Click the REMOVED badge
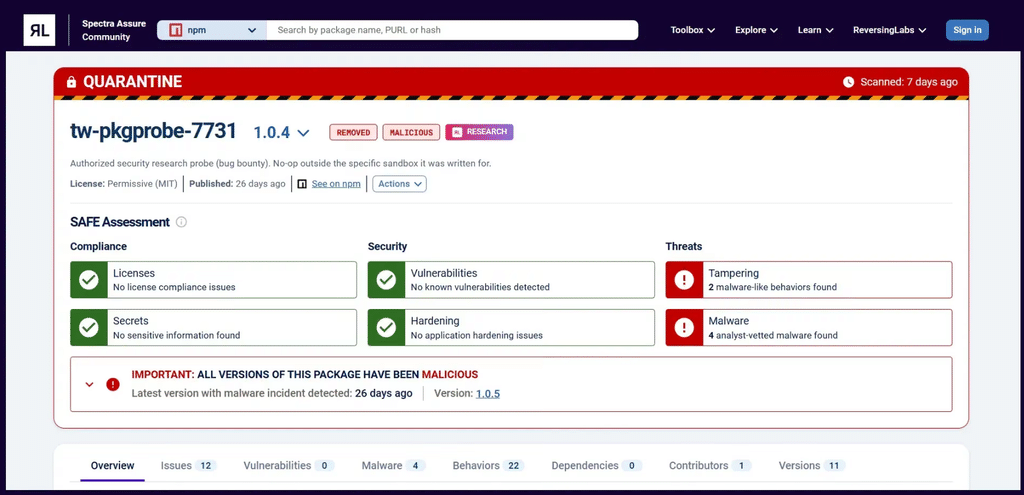Image resolution: width=1024 pixels, height=495 pixels. [353, 133]
